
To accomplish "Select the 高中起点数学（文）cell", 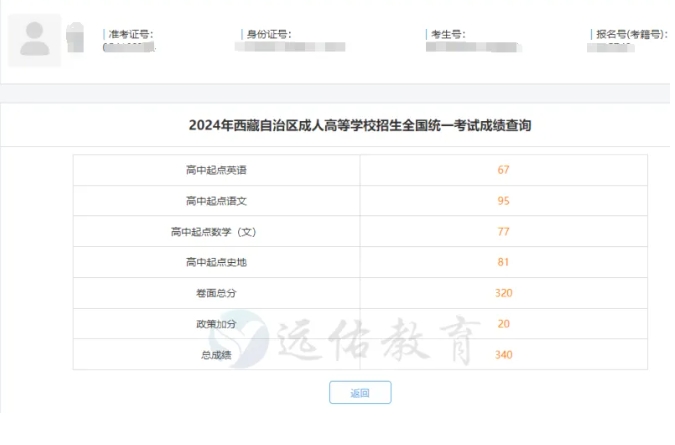I will pyautogui.click(x=217, y=232).
